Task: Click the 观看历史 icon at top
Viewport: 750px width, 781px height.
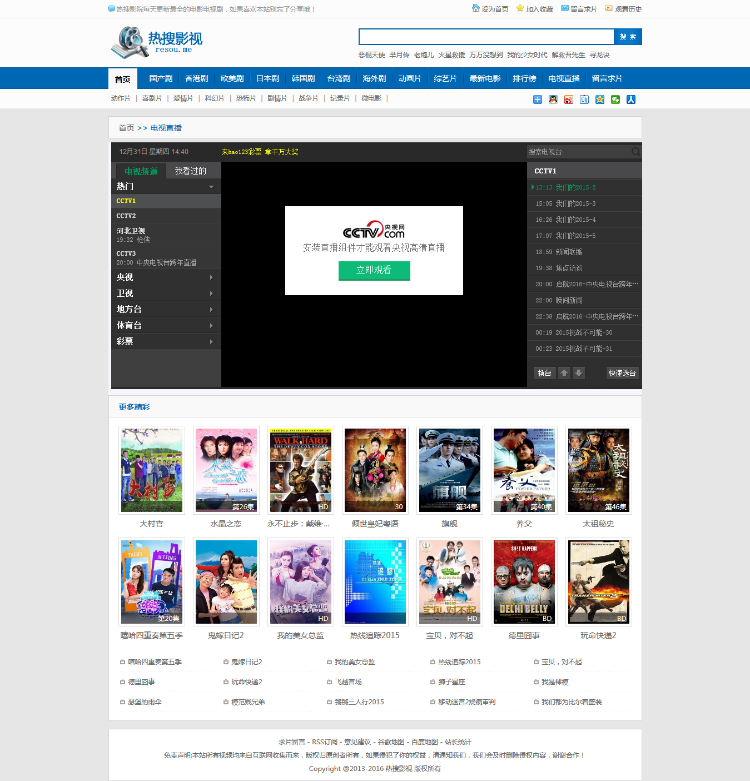Action: point(609,8)
